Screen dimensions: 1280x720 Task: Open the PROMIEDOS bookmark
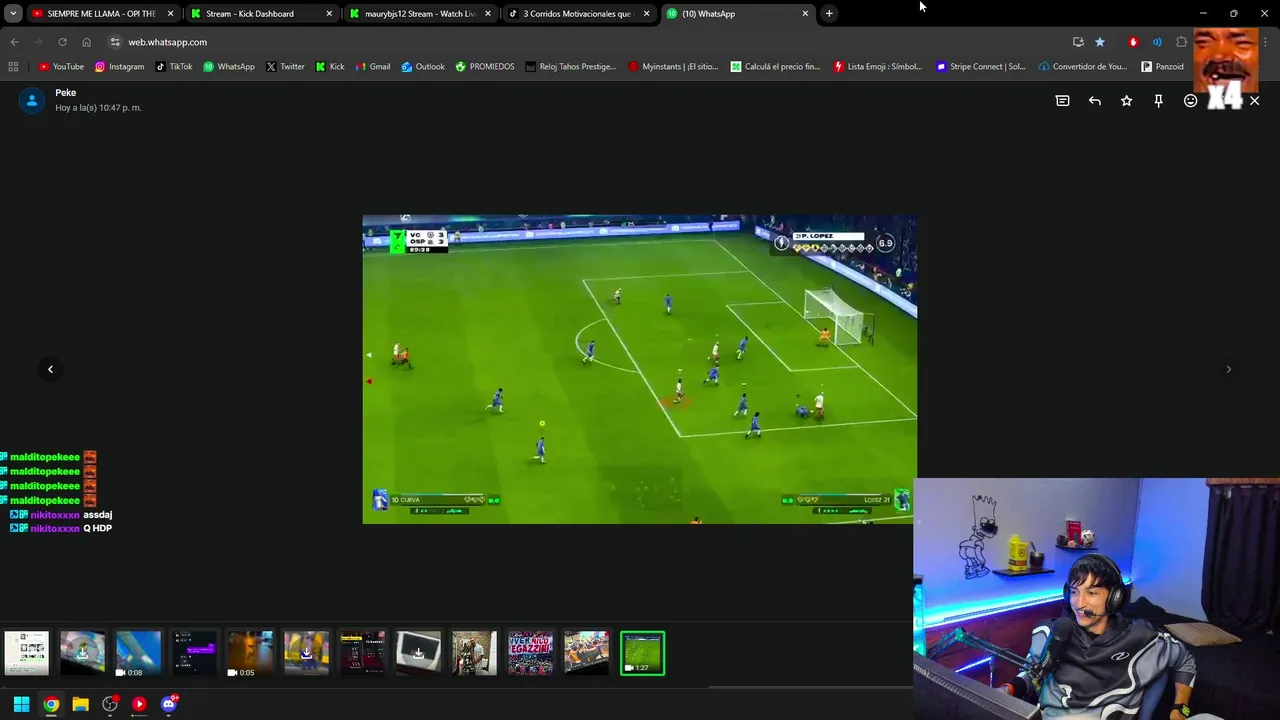484,67
